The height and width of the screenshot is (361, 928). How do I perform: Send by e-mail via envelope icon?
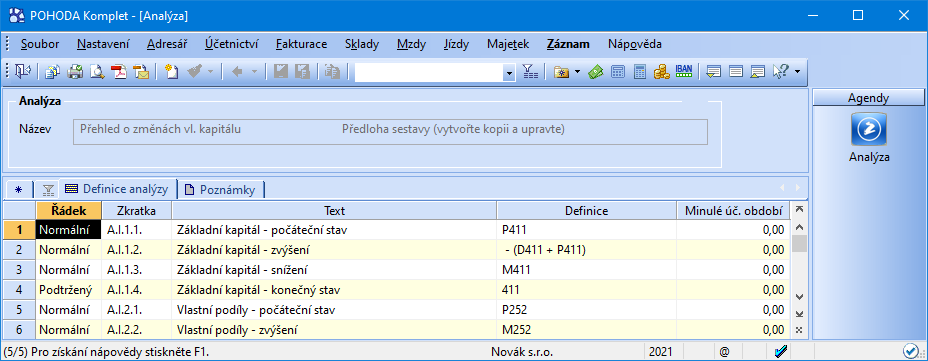pos(141,72)
